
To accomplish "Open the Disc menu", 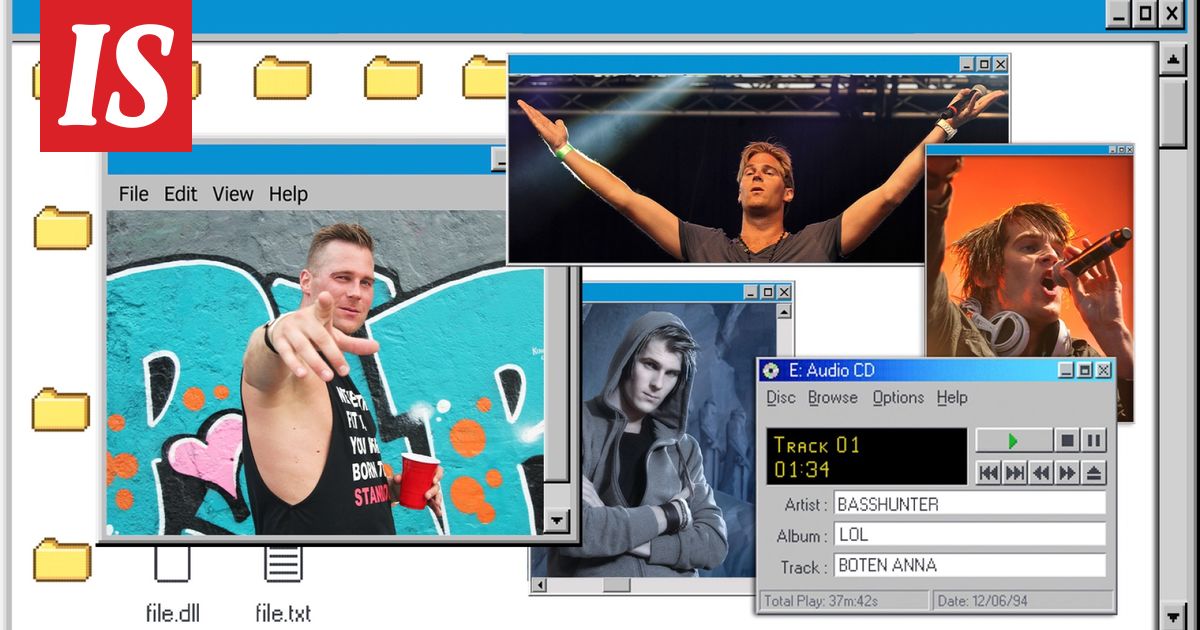I will coord(781,398).
